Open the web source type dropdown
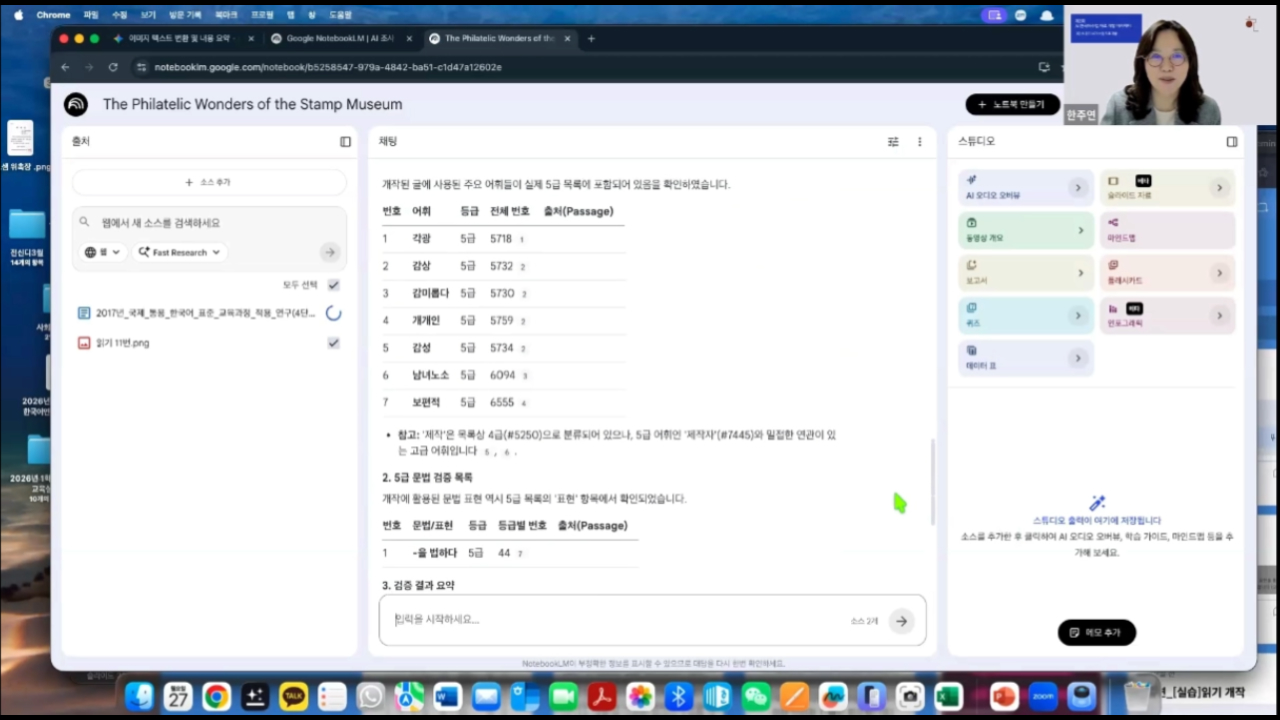This screenshot has width=1280, height=720. point(103,252)
